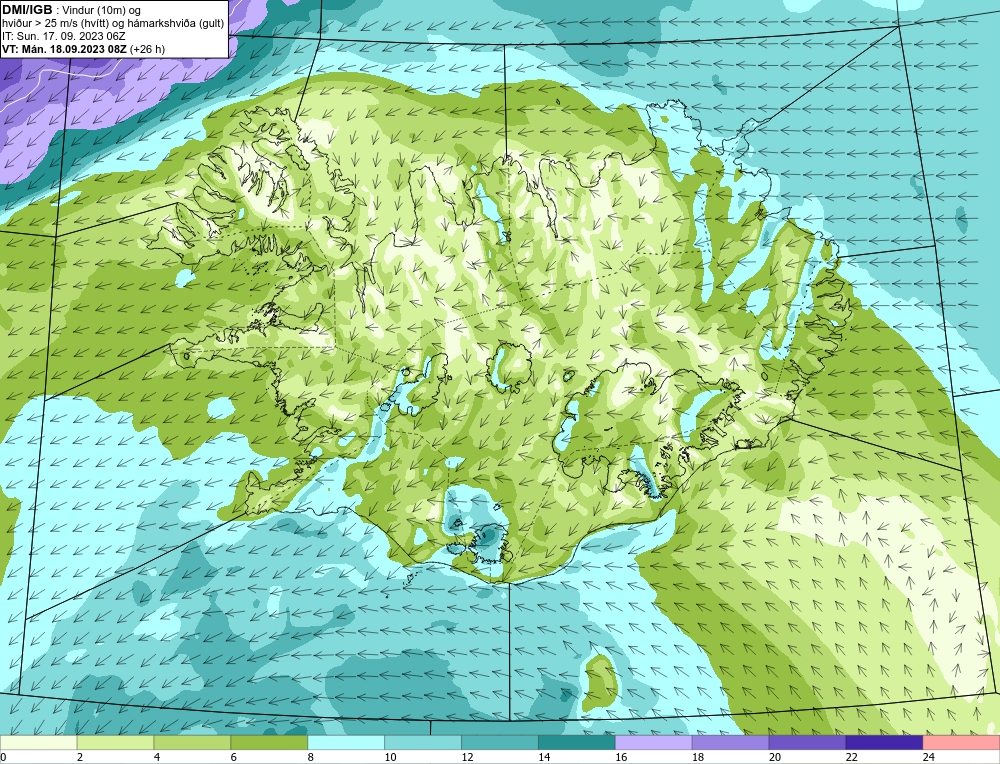This screenshot has height=764, width=1000.
Task: Click the 10–12 m/s turquoise swatch
Action: click(423, 743)
